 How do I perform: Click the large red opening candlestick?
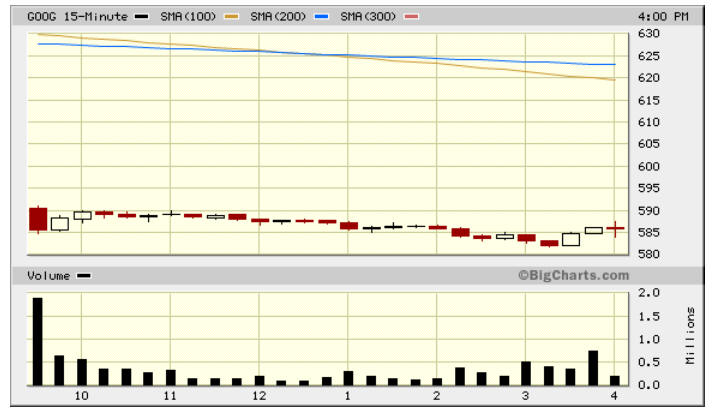38,219
